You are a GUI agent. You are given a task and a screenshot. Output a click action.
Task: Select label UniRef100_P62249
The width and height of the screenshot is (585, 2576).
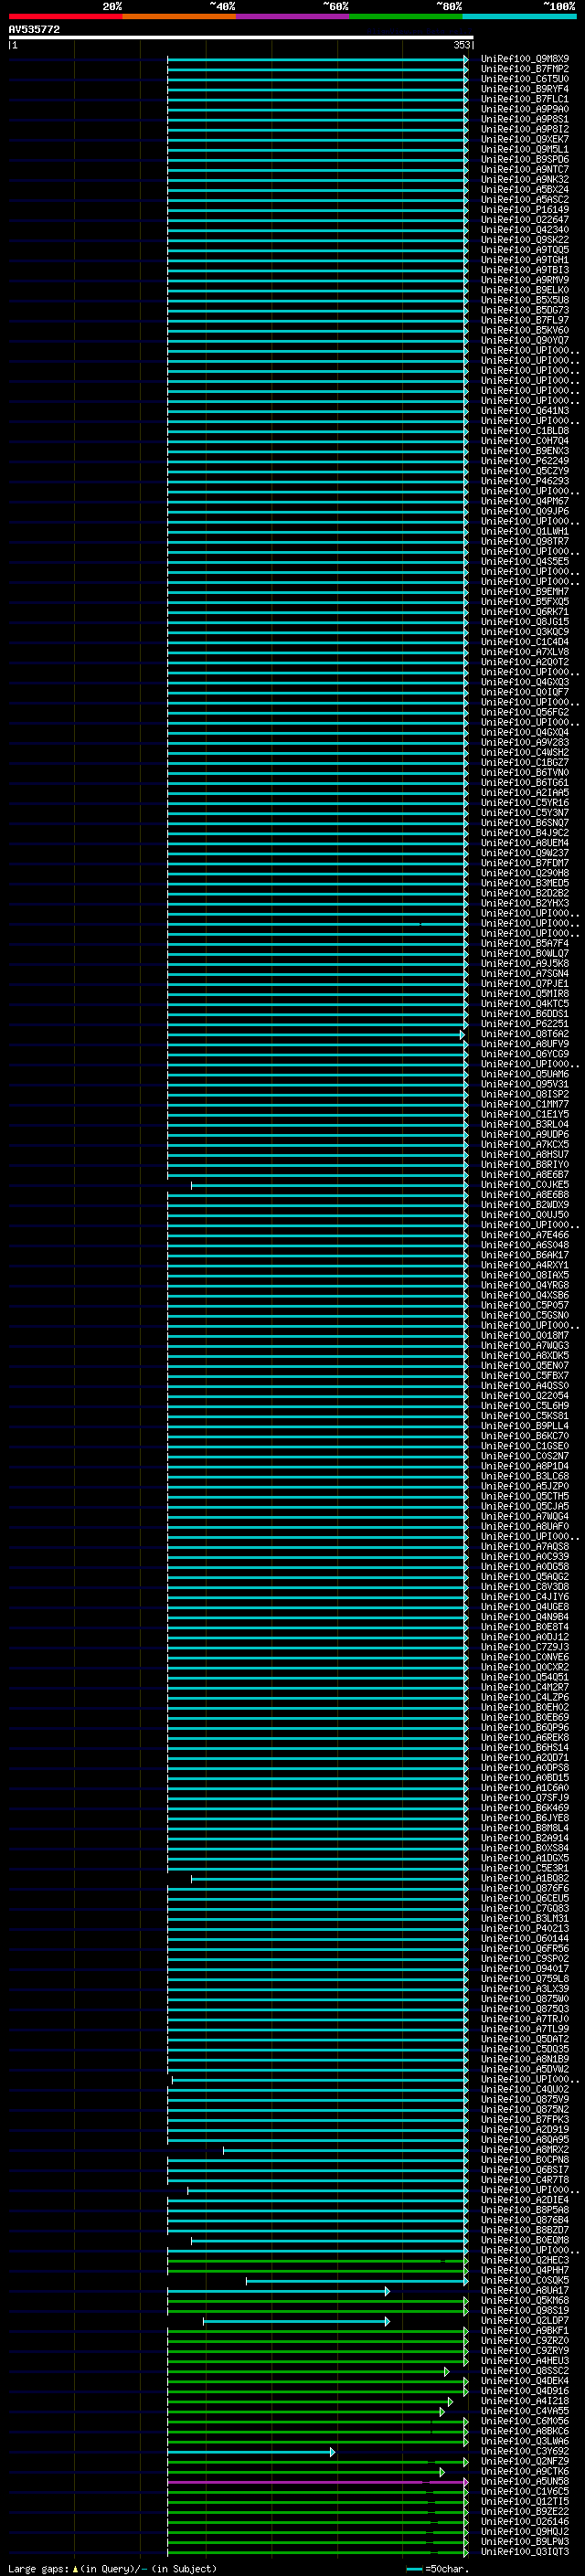coord(524,461)
